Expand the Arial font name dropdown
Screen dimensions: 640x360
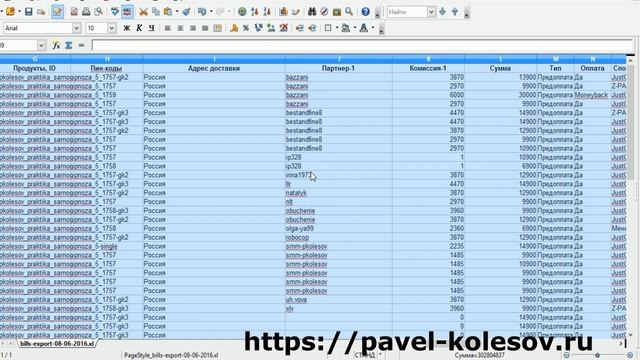click(x=76, y=28)
